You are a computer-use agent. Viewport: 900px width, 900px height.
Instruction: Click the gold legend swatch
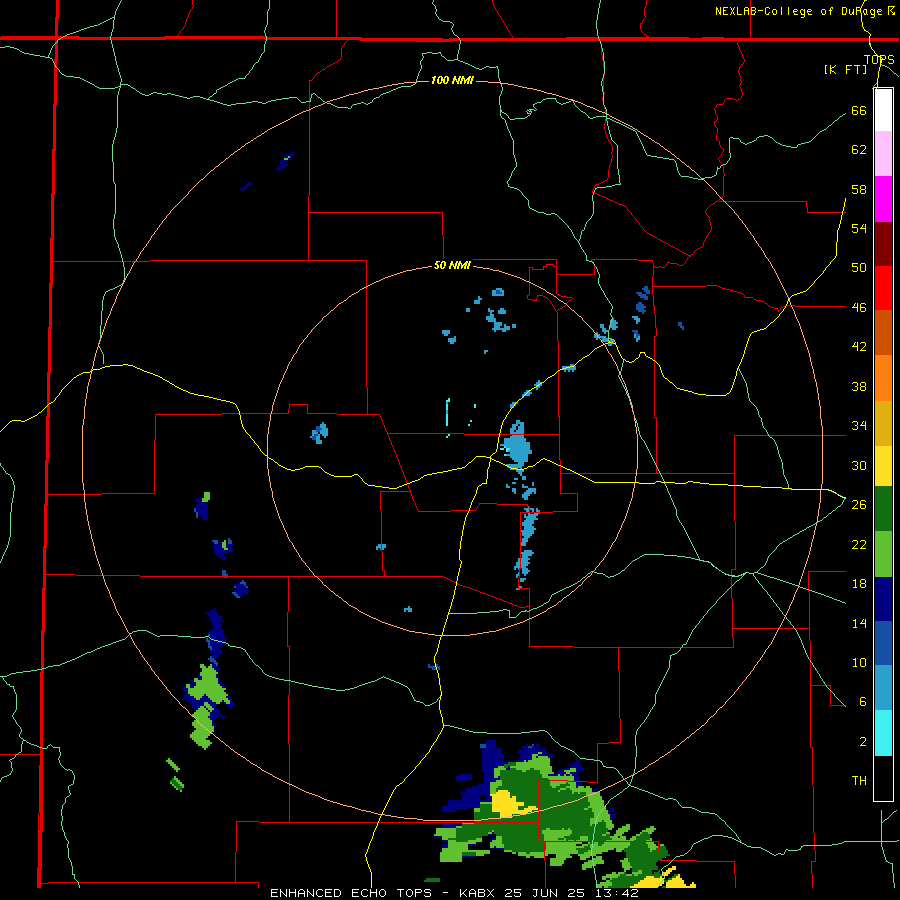(883, 423)
